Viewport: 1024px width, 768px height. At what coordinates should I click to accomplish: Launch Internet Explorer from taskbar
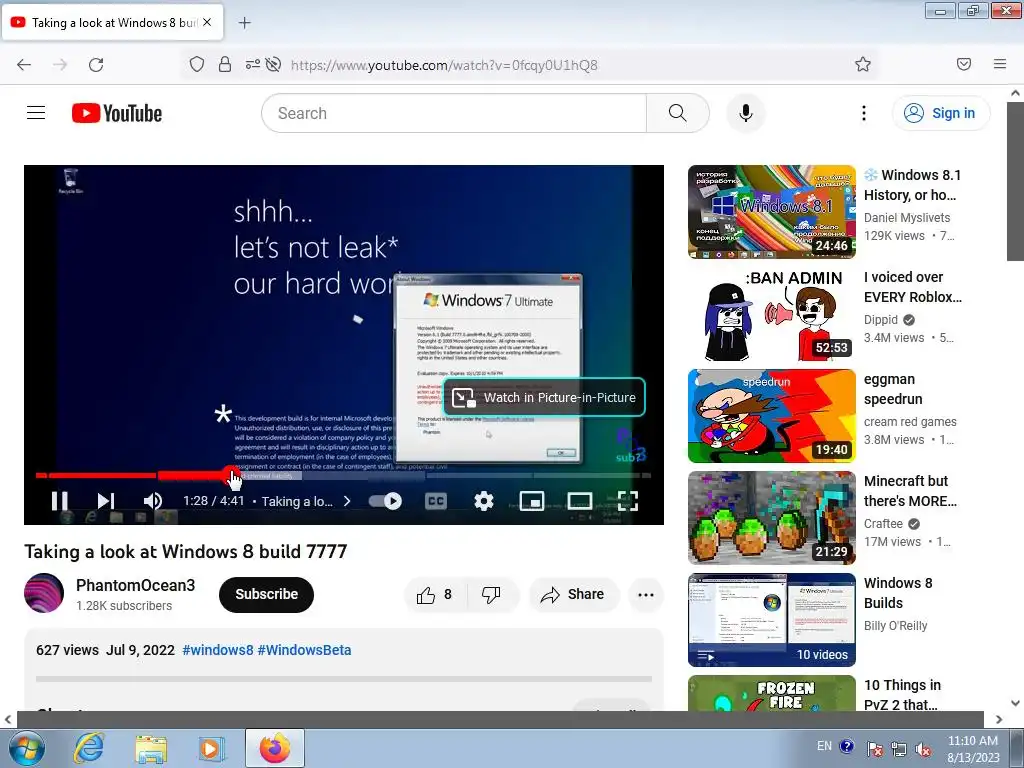88,748
